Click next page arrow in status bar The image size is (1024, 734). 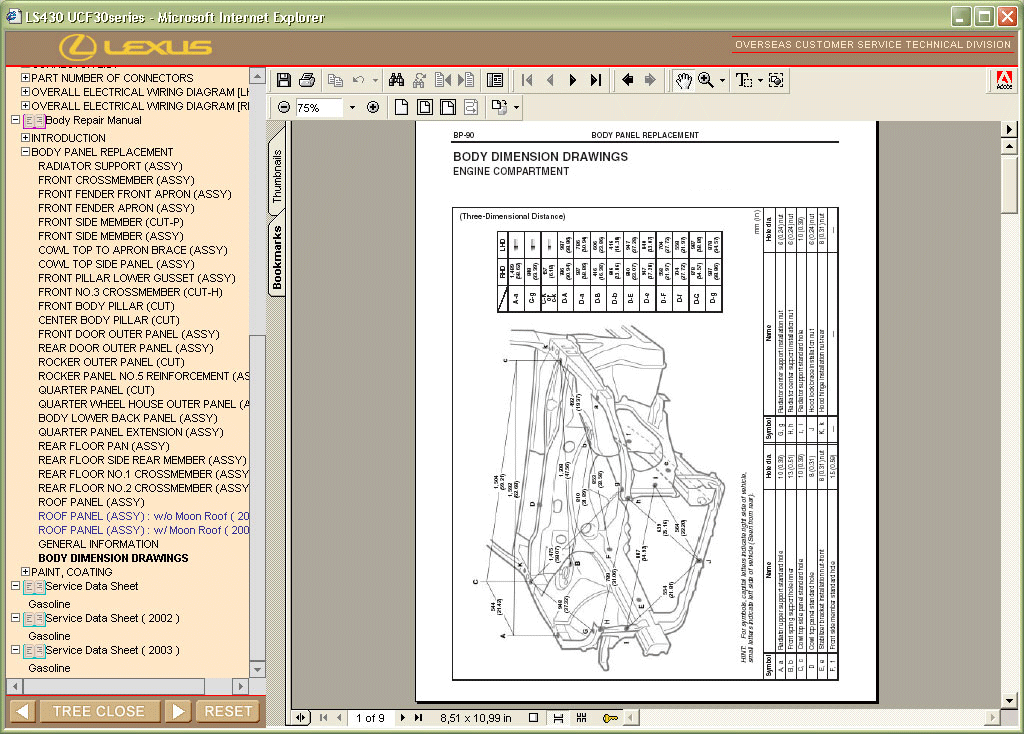coord(402,718)
